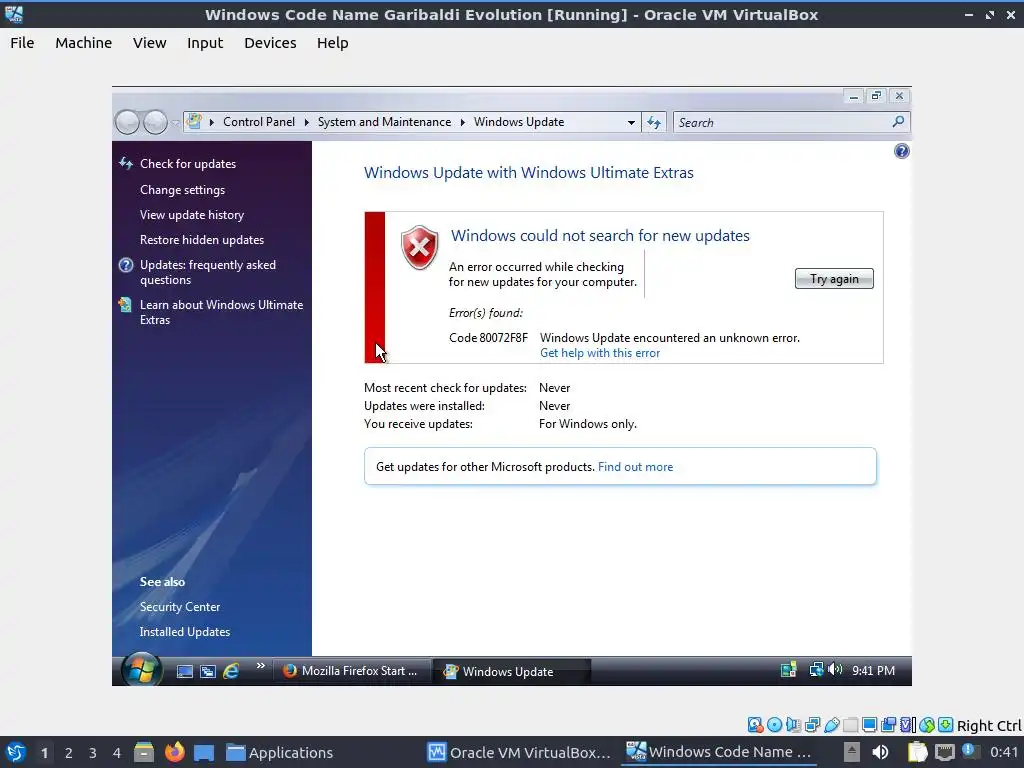The image size is (1024, 768).
Task: Open Security Center under See also
Action: coord(180,607)
